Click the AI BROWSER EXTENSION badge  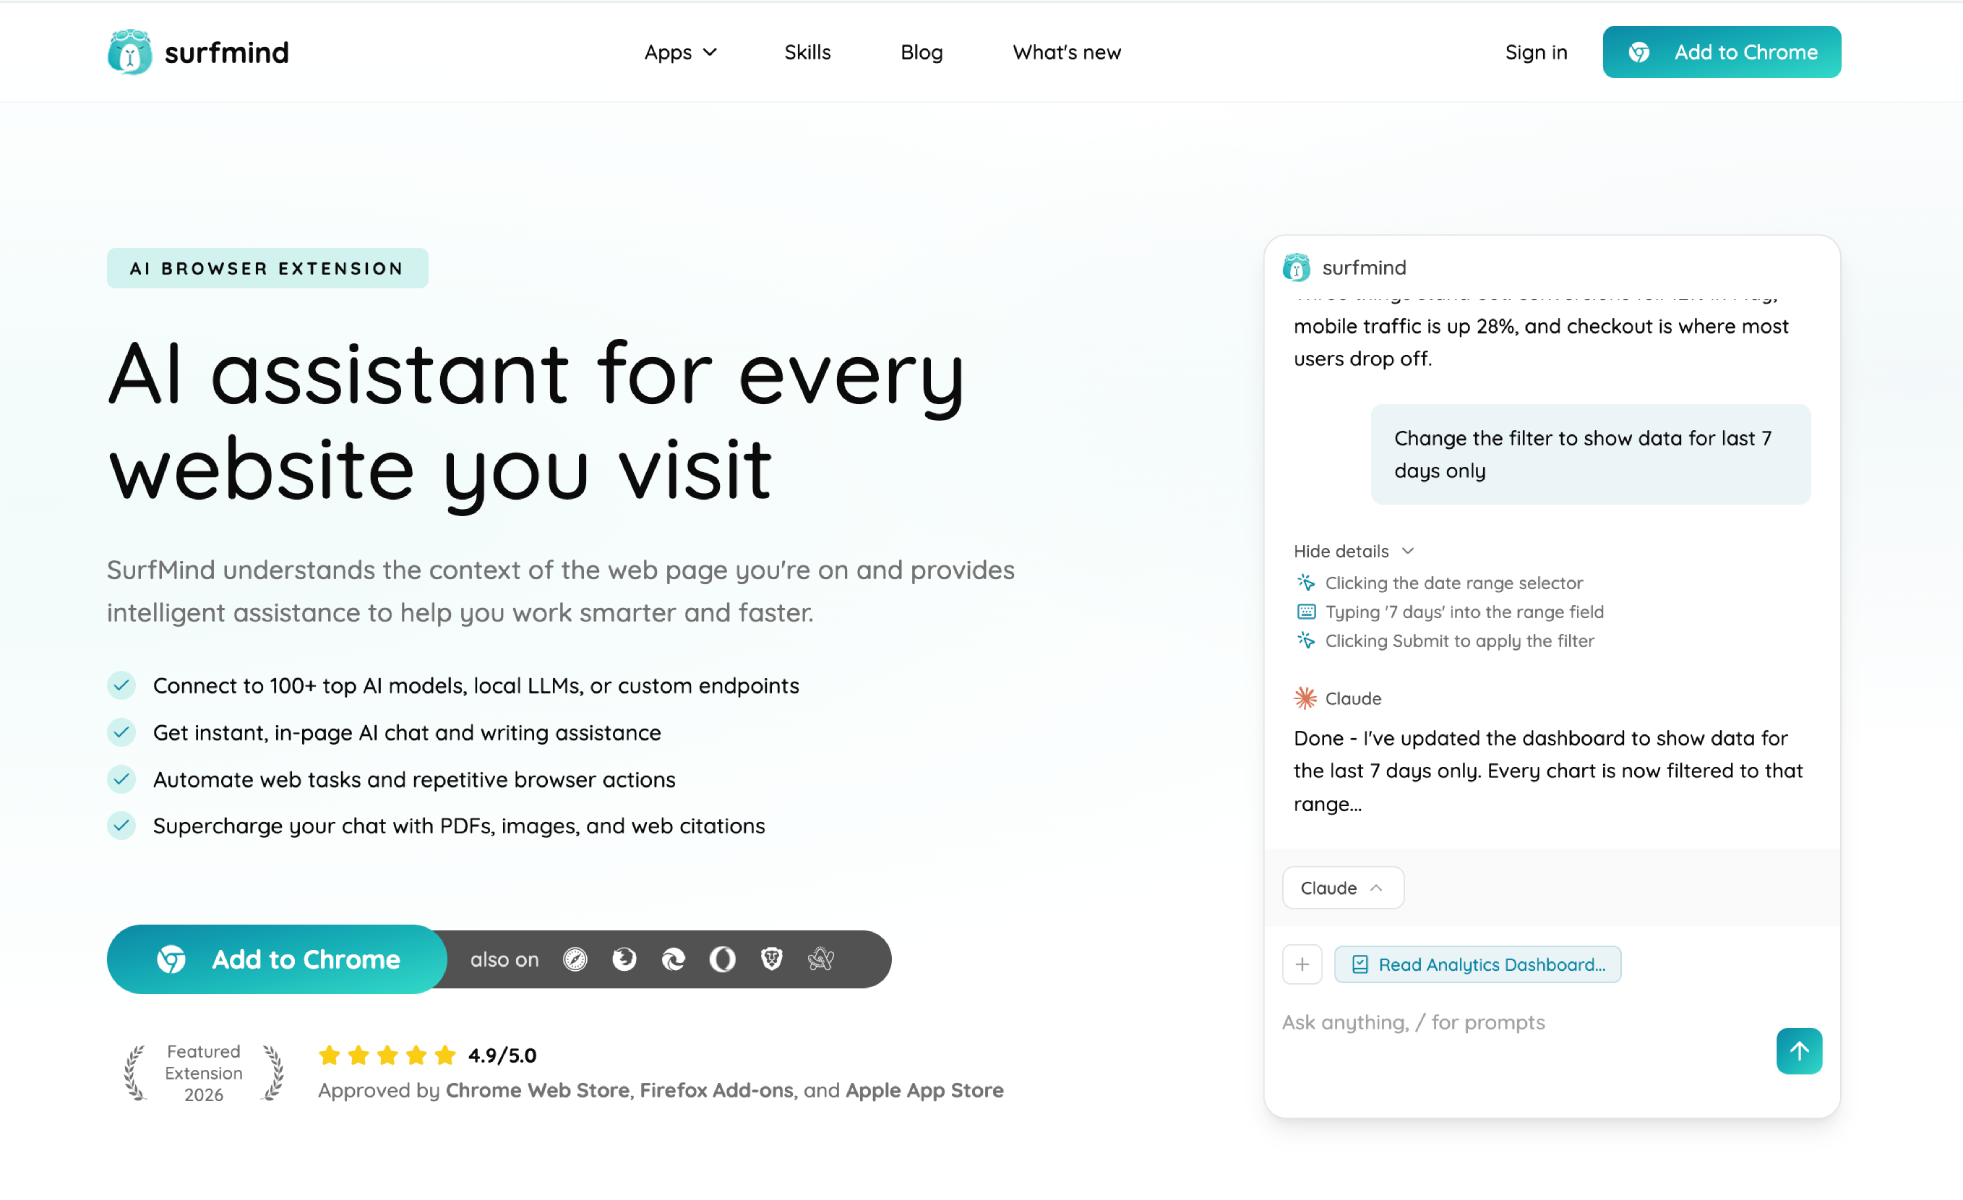click(267, 268)
